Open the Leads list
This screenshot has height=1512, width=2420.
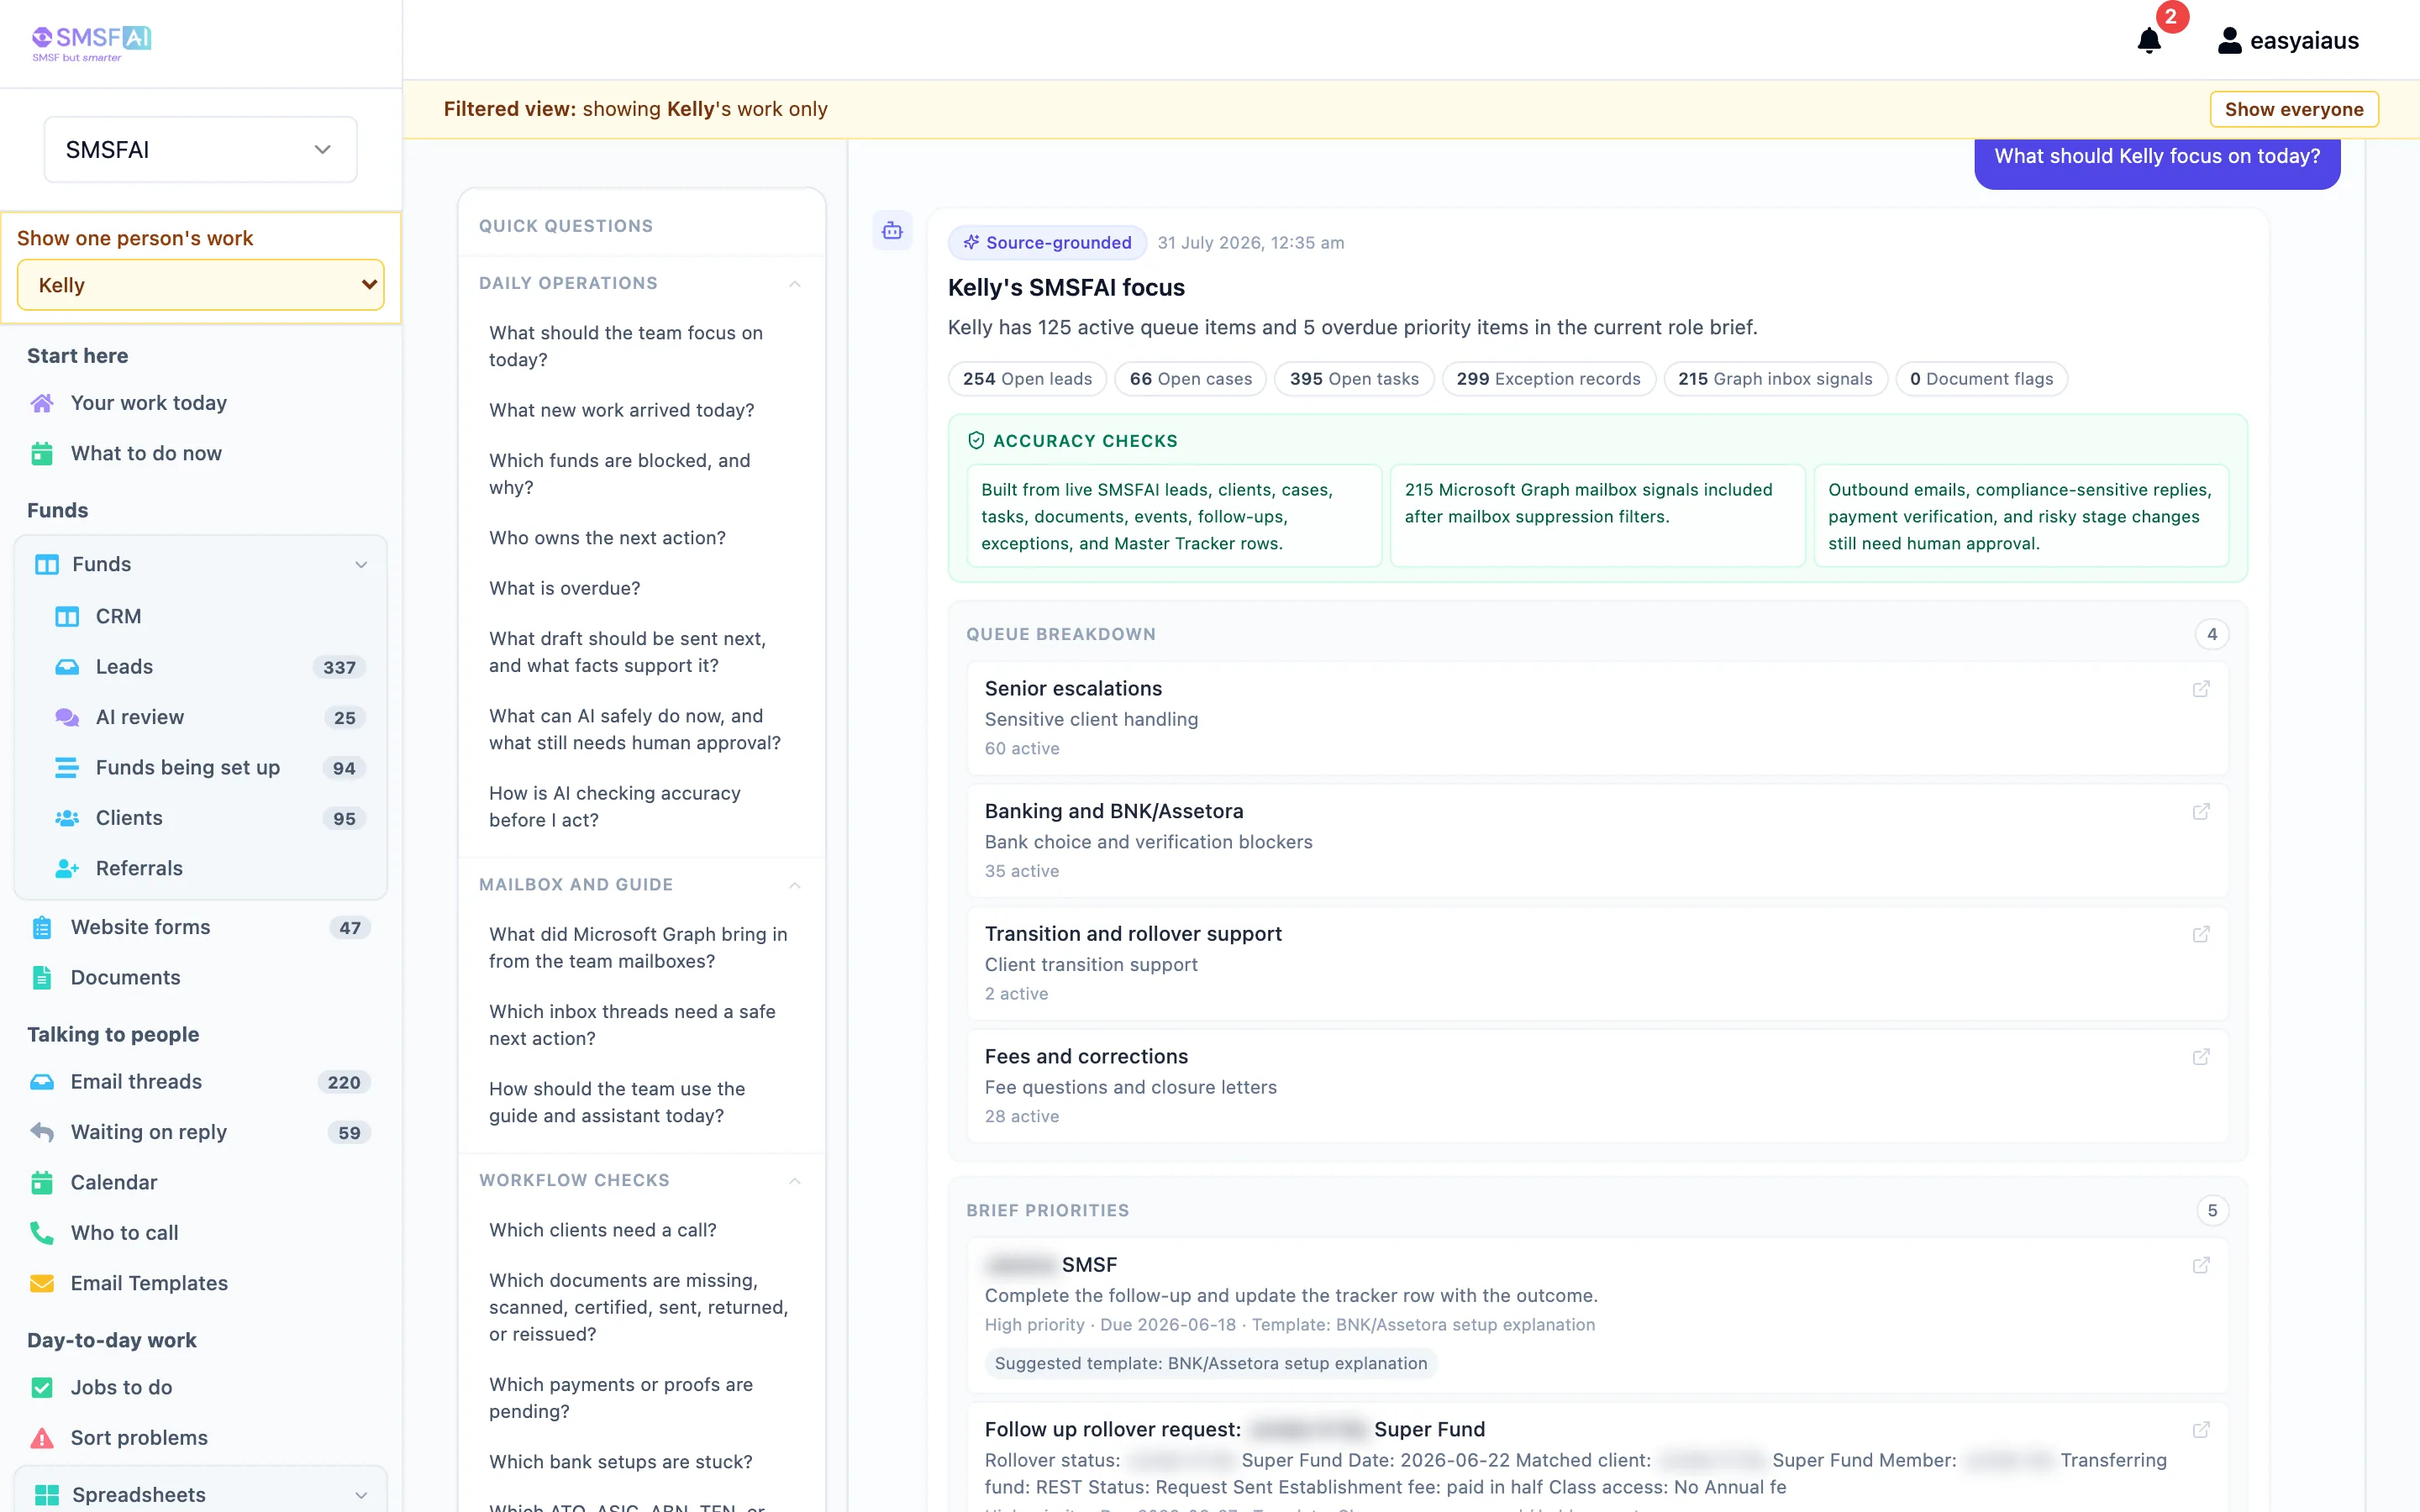pos(200,667)
